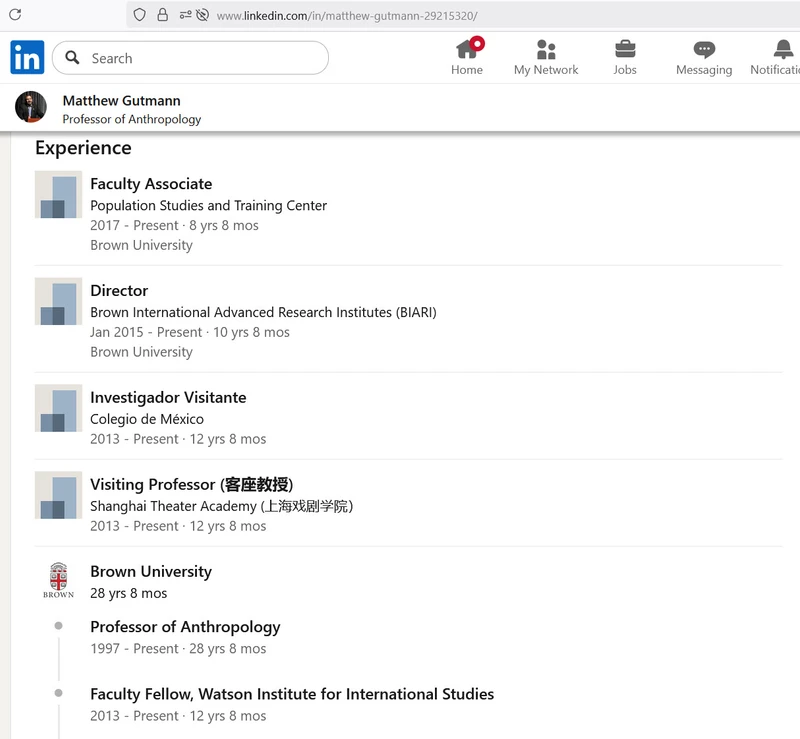The width and height of the screenshot is (800, 739).
Task: Click the browser address bar URL
Action: pos(347,16)
